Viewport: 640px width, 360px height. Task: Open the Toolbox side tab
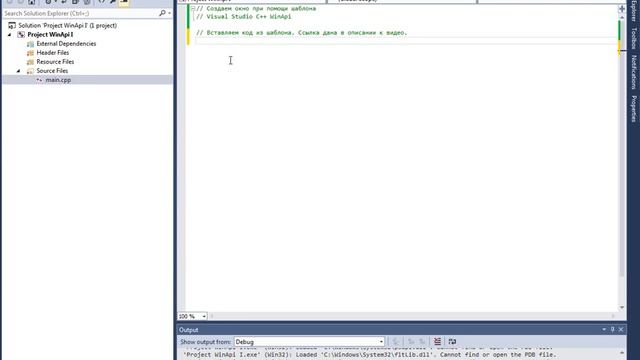[634, 38]
